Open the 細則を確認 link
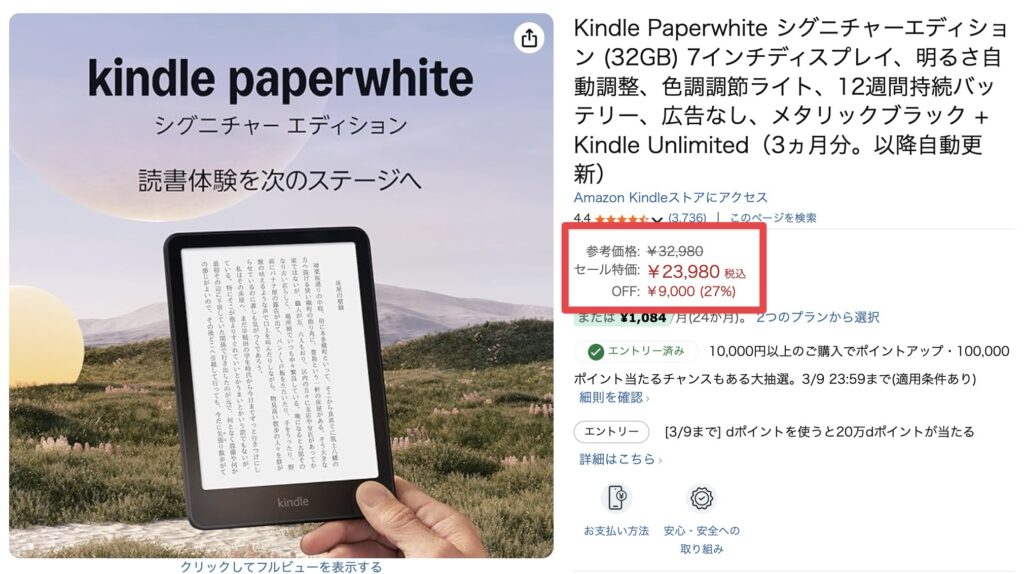Screen dimensions: 1024x574 [614, 397]
